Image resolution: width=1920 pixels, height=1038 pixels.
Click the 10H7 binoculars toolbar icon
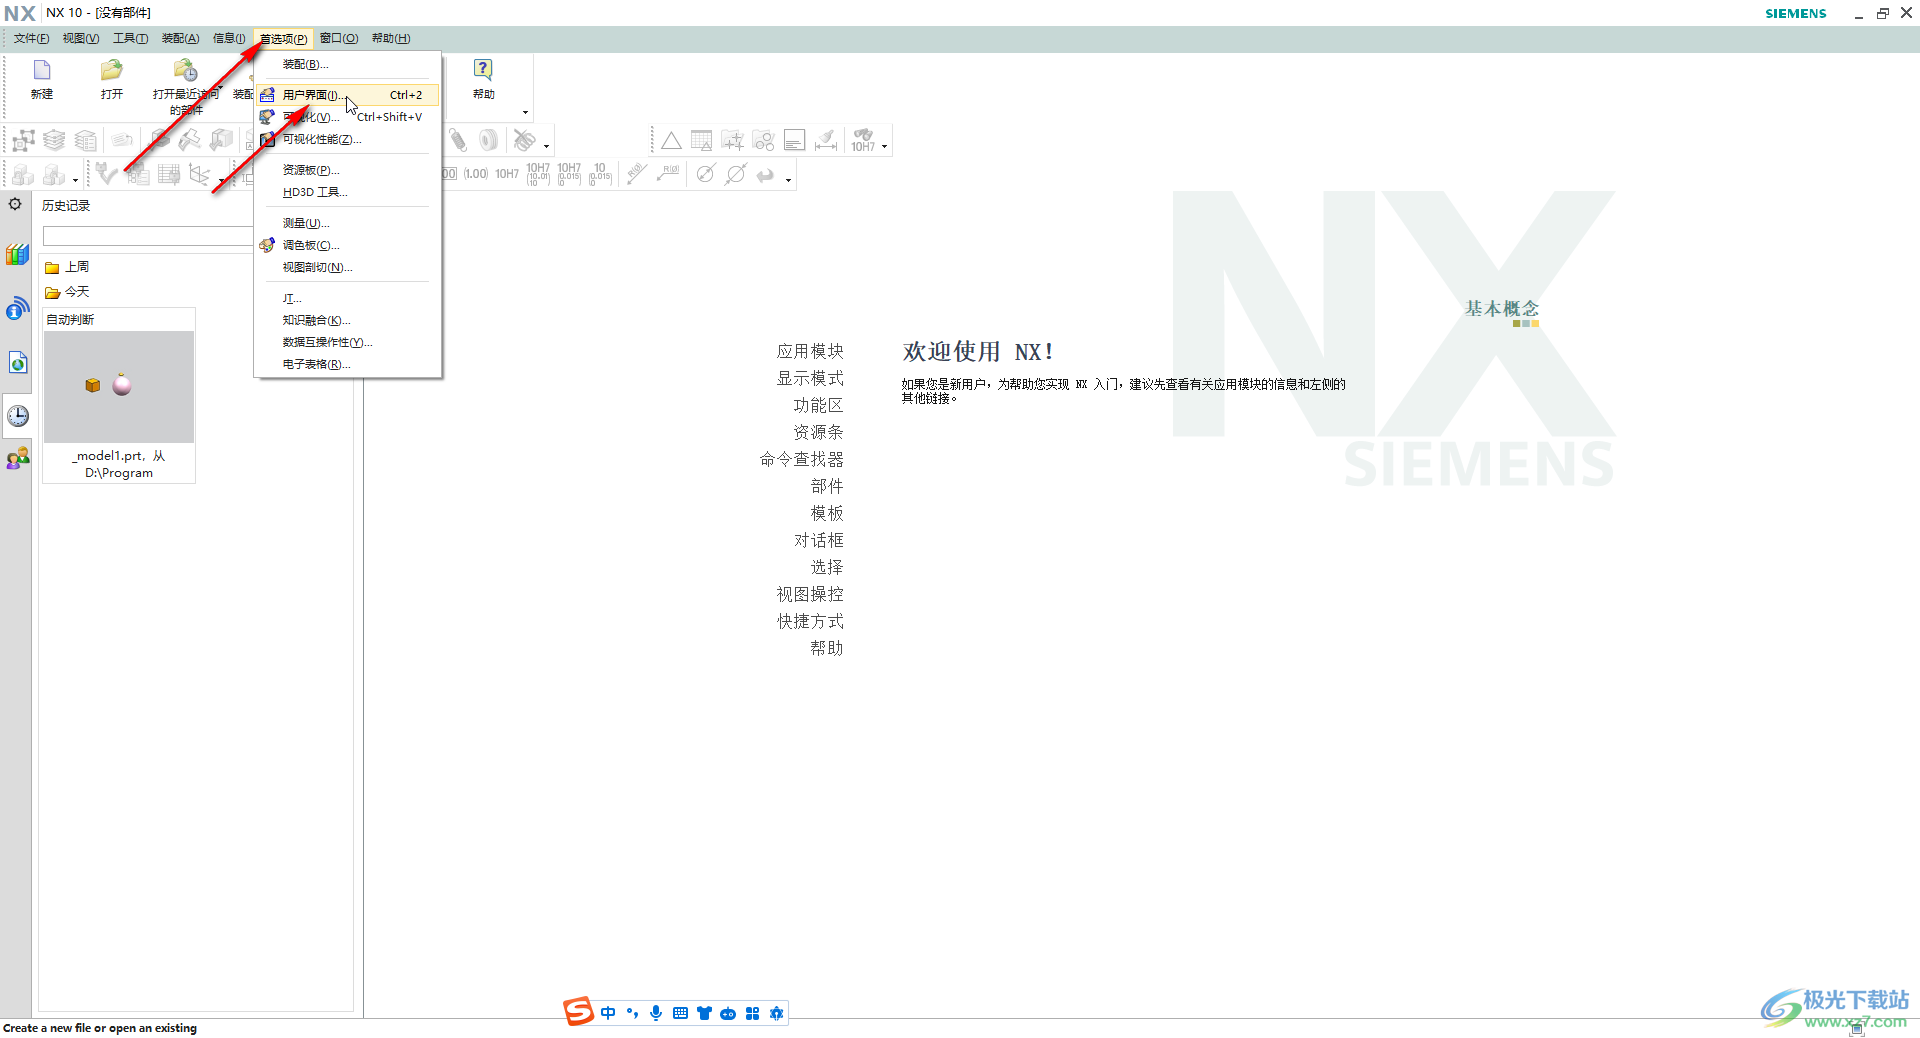click(863, 140)
